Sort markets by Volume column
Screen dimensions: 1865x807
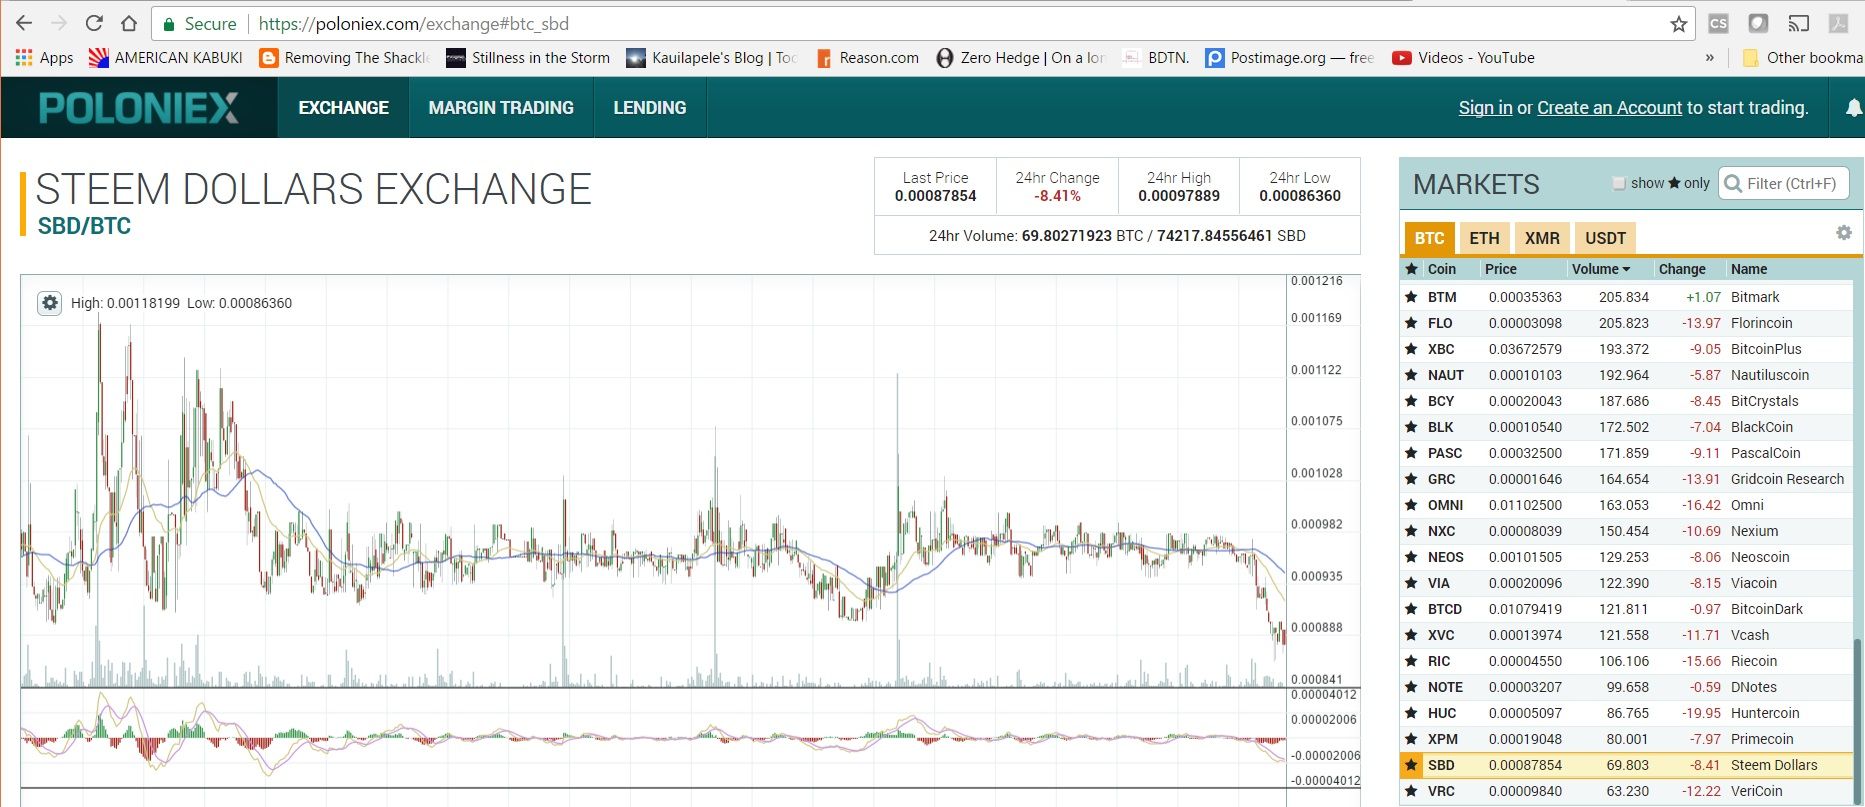(x=1600, y=269)
